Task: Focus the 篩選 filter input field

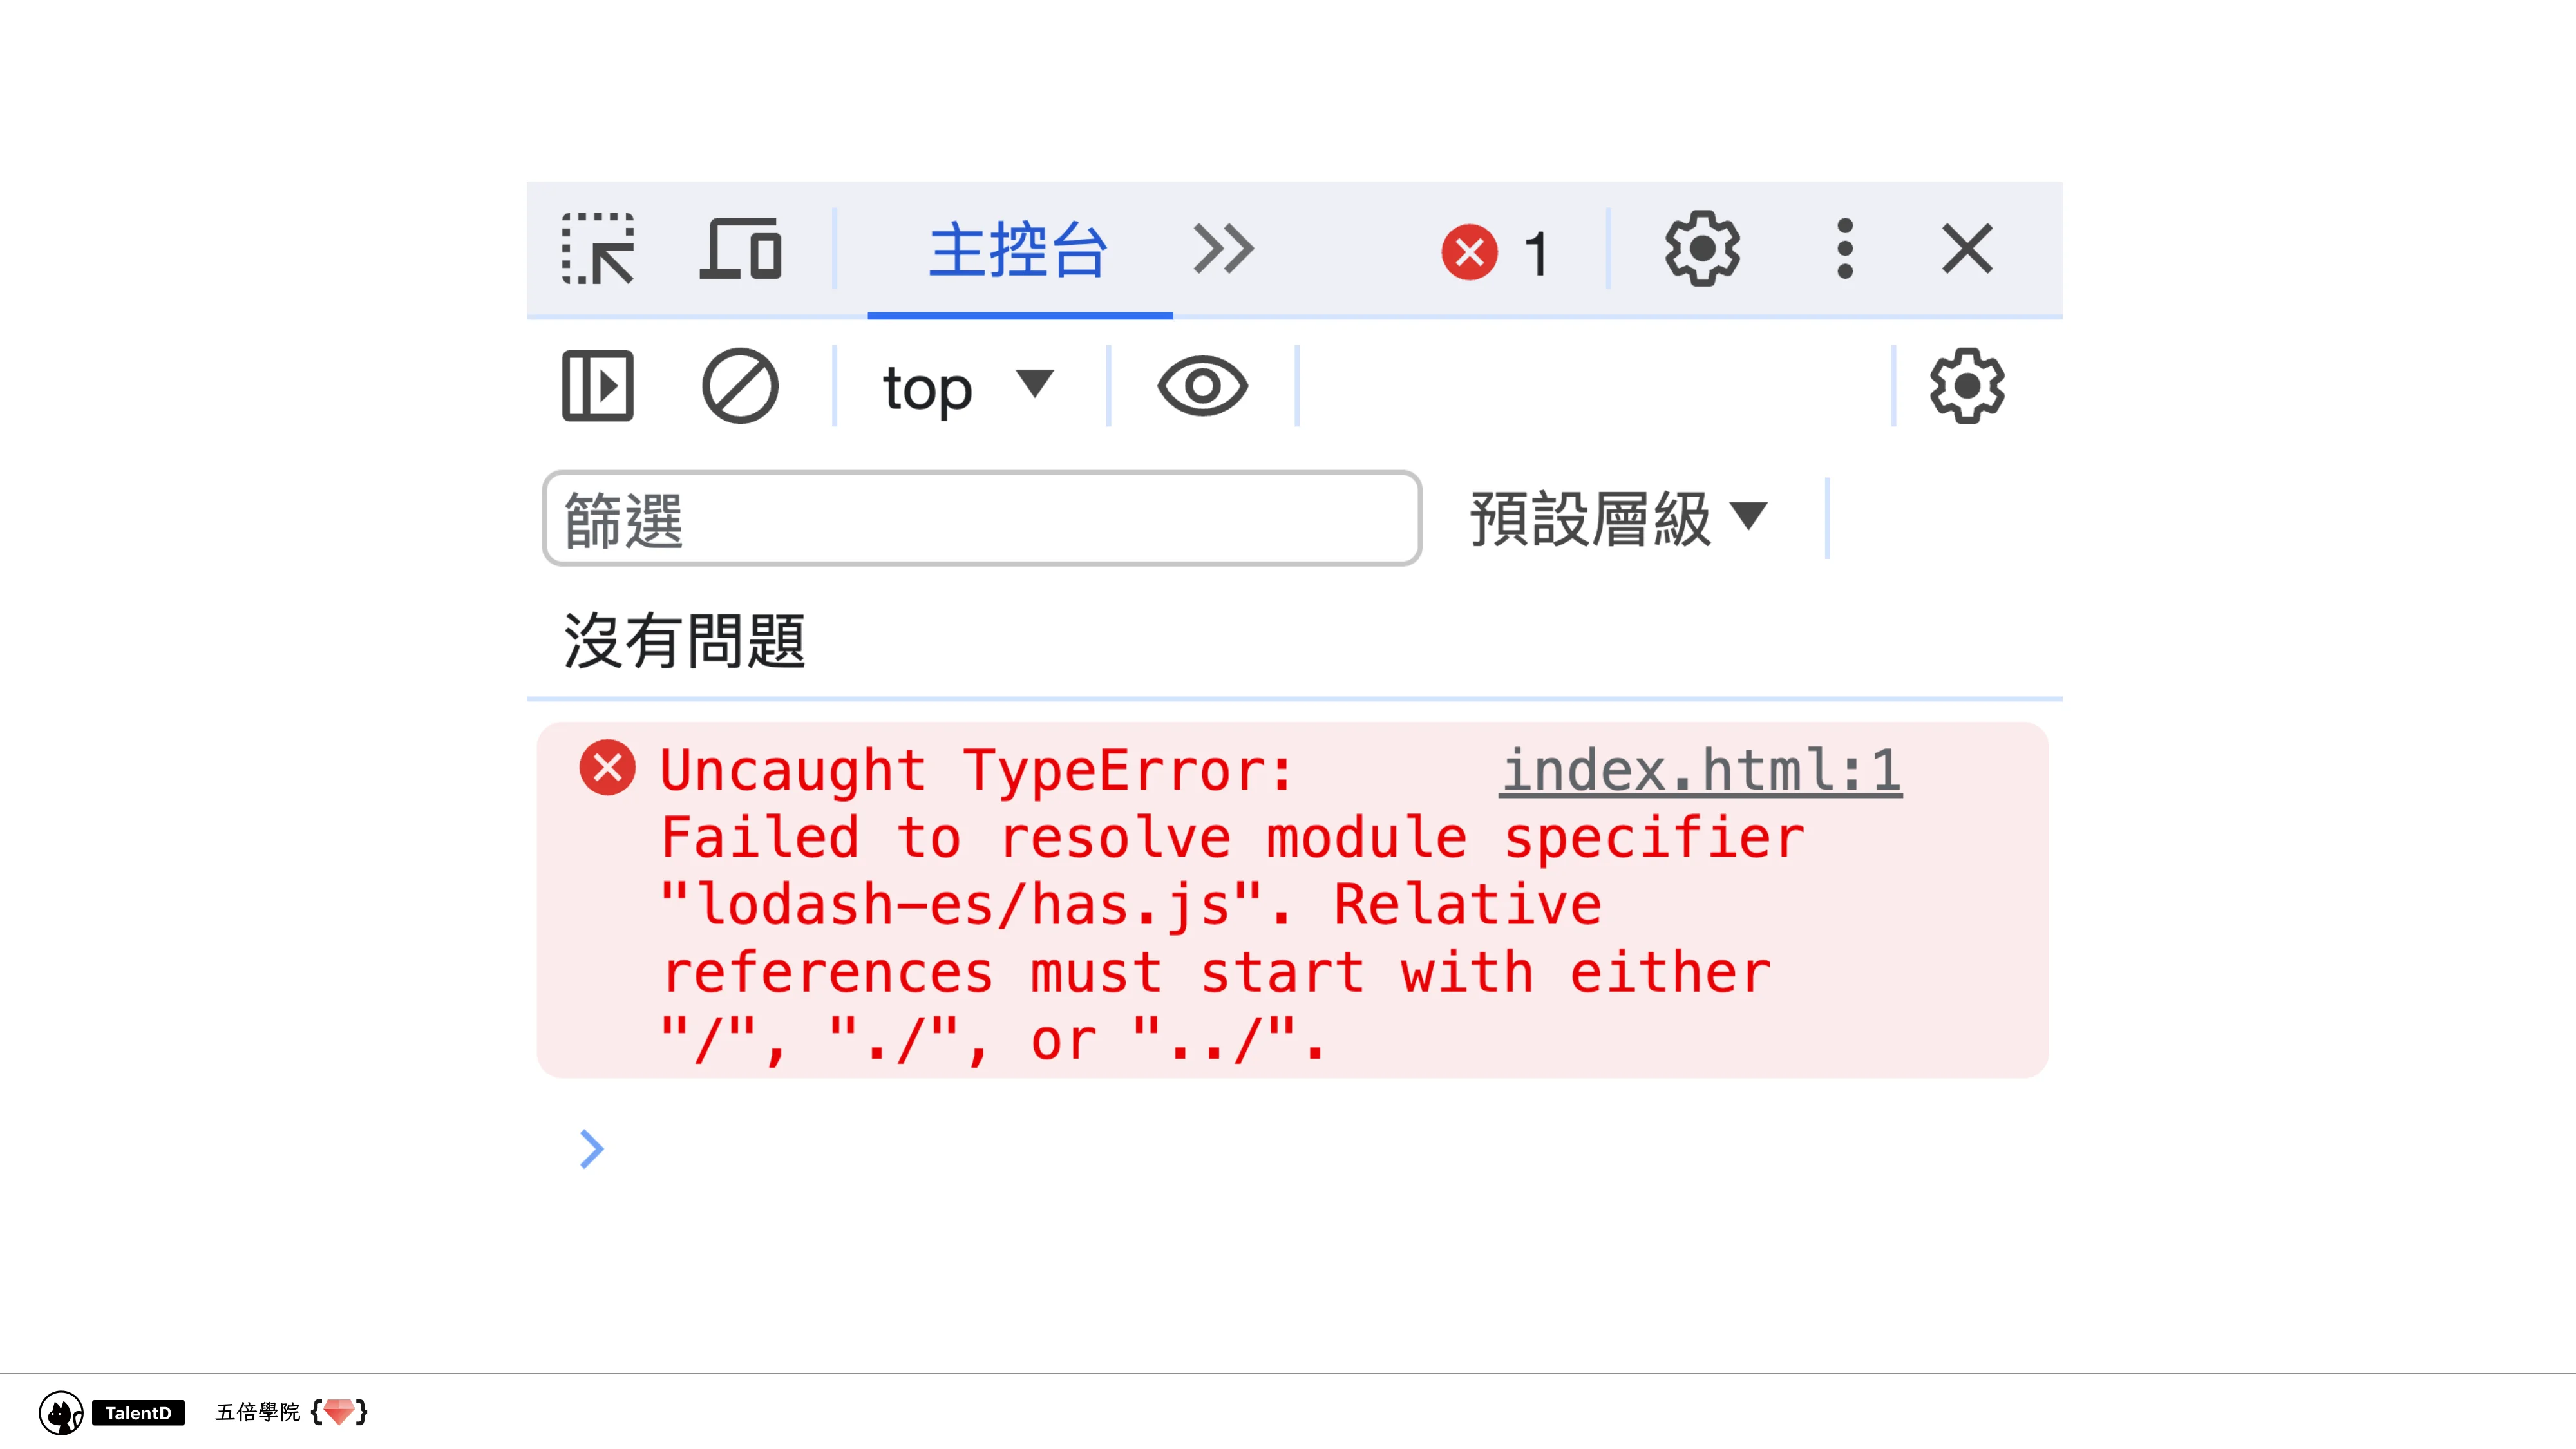Action: [x=980, y=519]
